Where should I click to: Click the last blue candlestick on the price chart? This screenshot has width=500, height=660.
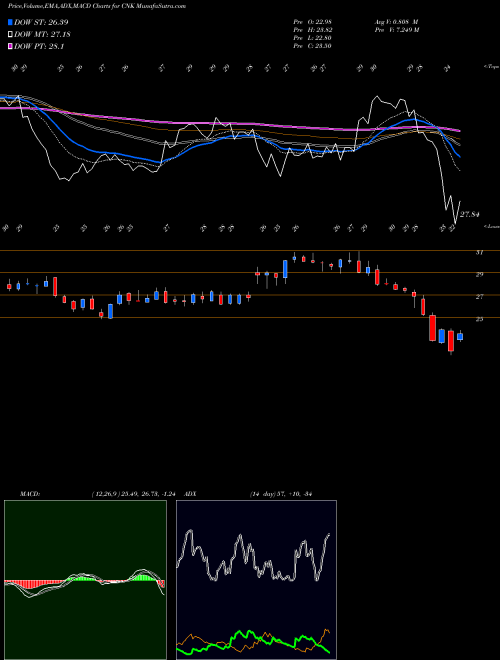click(460, 336)
